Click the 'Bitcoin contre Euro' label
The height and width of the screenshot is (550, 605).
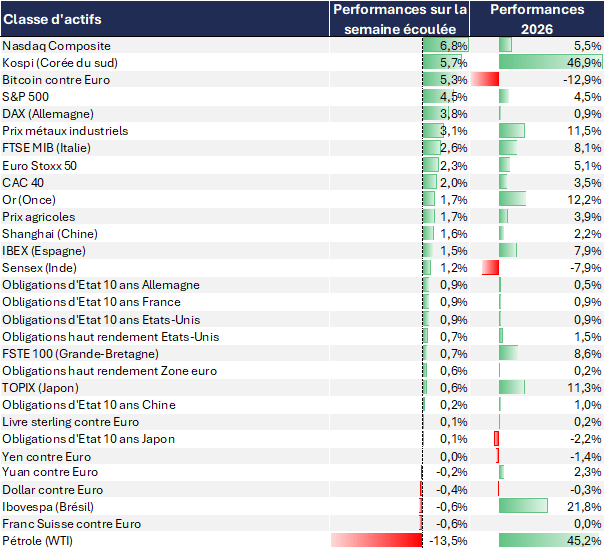click(56, 80)
